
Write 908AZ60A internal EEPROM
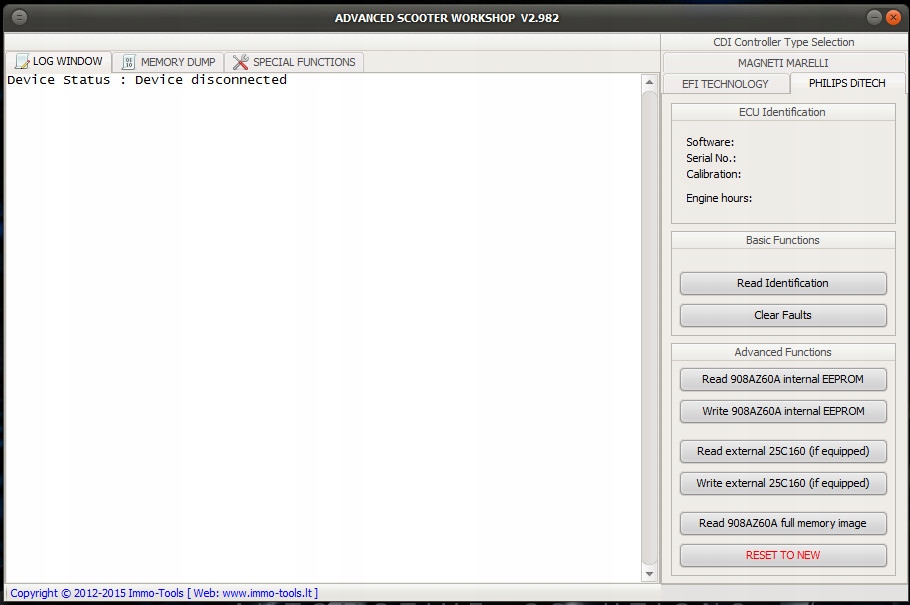(783, 411)
